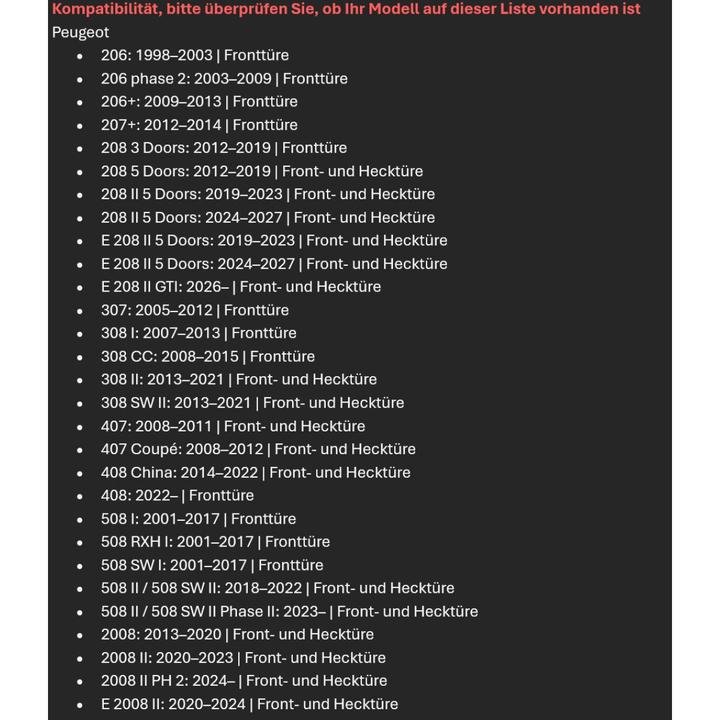720x720 pixels.
Task: Select 208 5 Doors: 2012–2019 entry
Action: pos(262,171)
